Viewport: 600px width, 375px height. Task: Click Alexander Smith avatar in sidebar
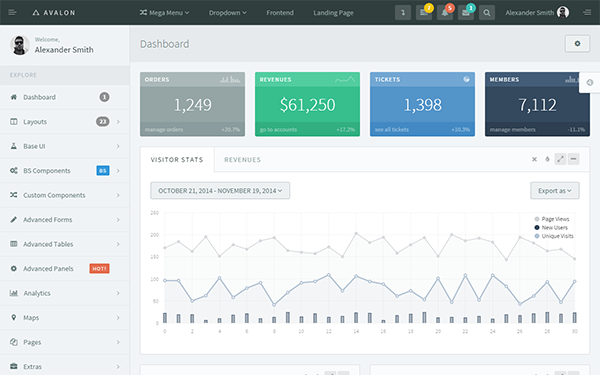[20, 45]
